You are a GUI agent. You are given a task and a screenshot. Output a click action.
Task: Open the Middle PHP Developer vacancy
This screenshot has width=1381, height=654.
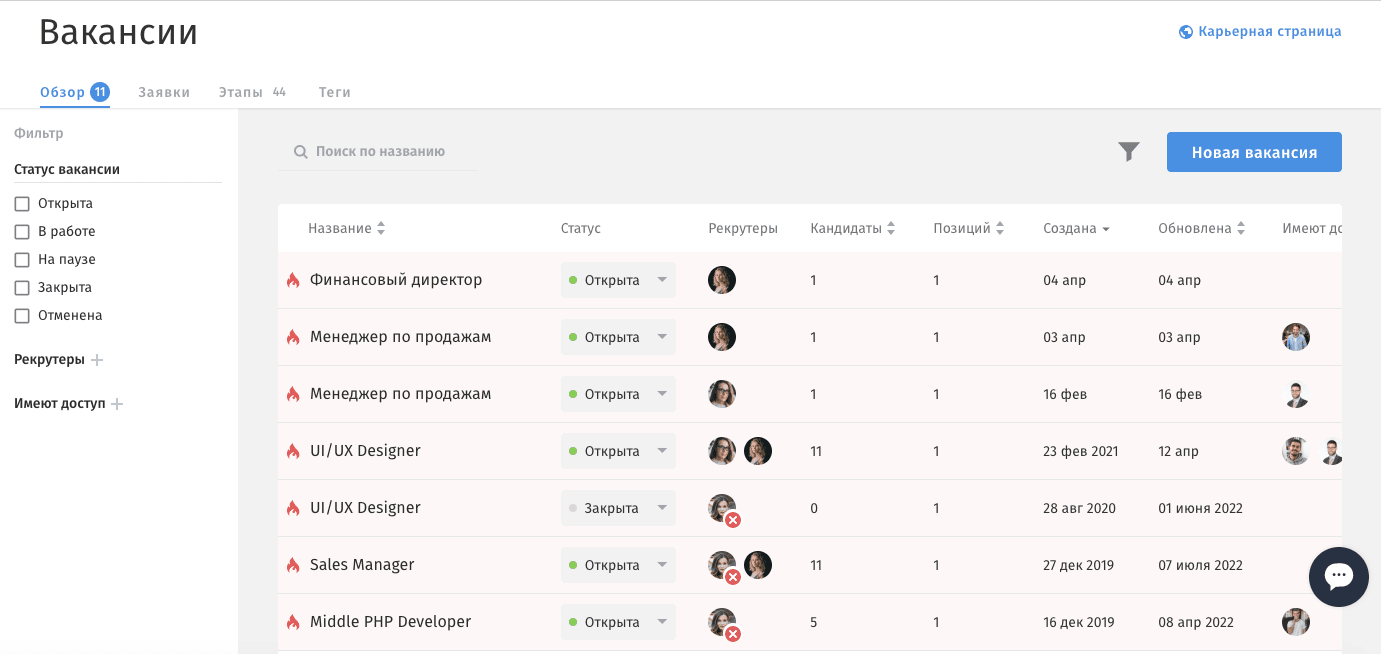390,622
